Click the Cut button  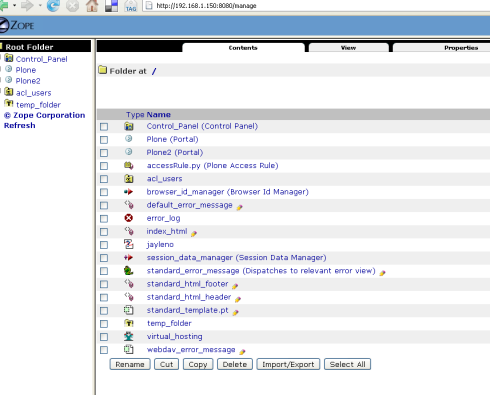[x=166, y=364]
